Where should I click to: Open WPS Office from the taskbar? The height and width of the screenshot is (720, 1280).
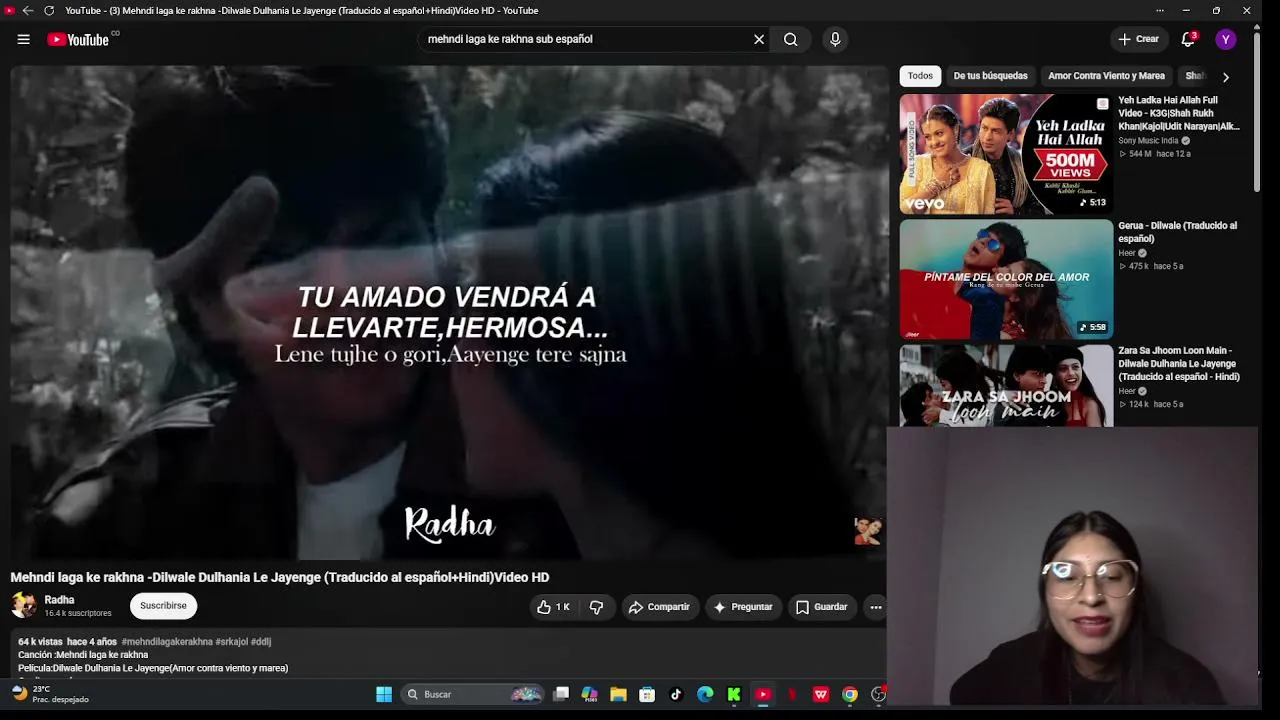pyautogui.click(x=821, y=694)
